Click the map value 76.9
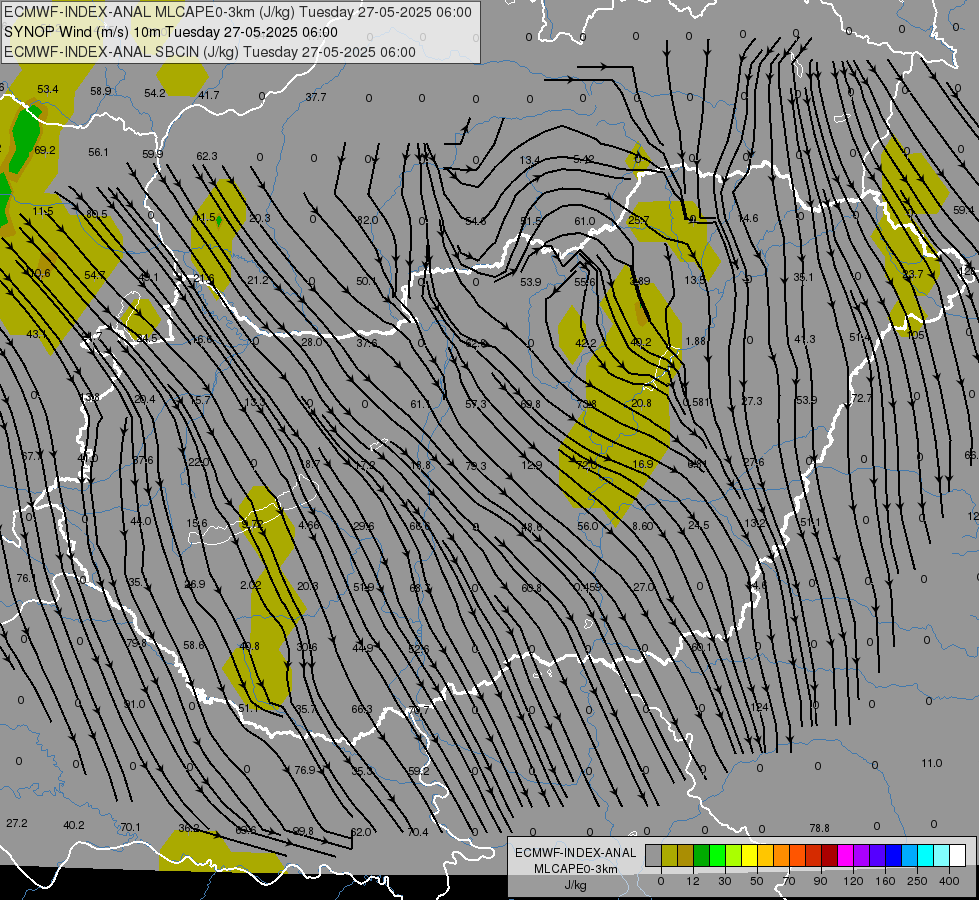Screen dimensions: 979x900 305,769
